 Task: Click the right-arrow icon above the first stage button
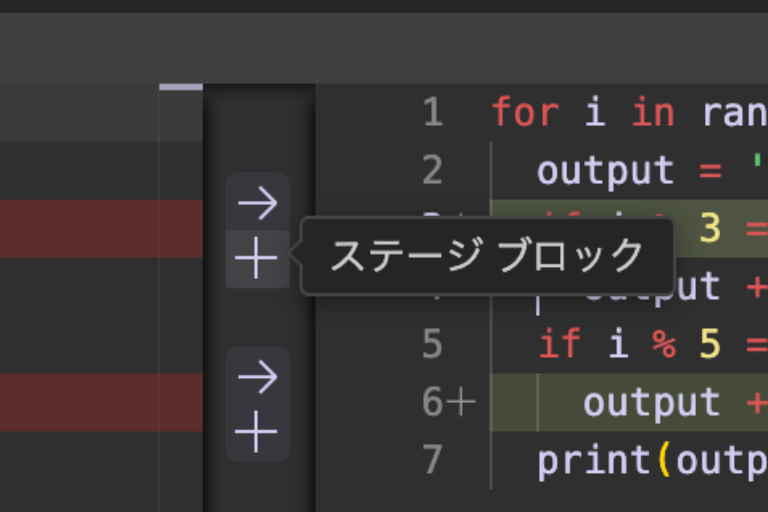click(257, 203)
